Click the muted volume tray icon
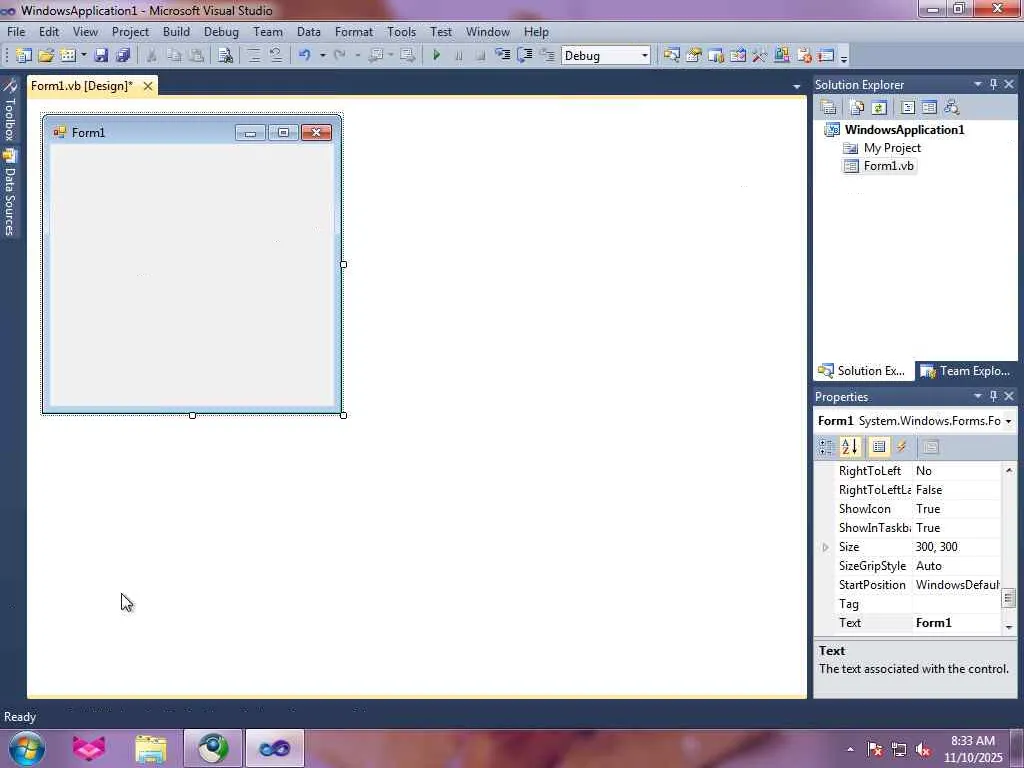 tap(923, 749)
